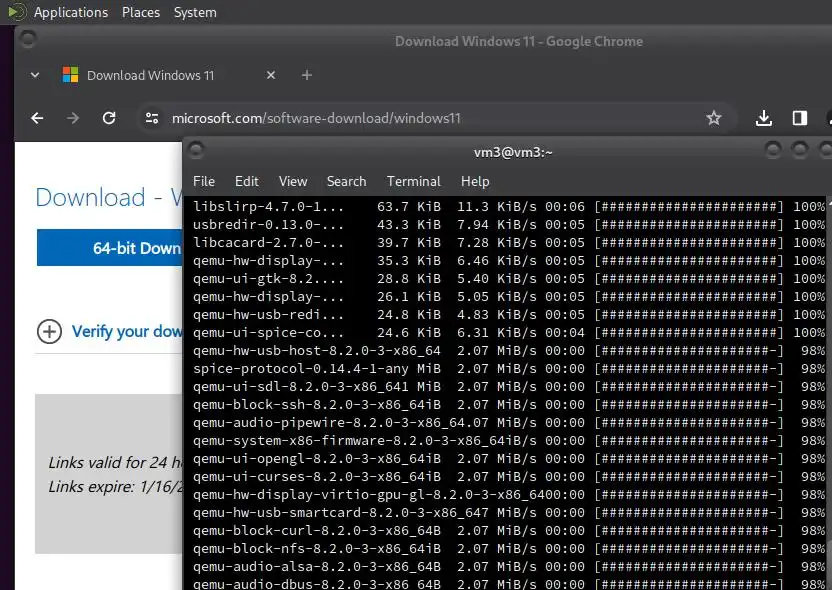Click the Links valid for 24 hours text

(x=115, y=463)
